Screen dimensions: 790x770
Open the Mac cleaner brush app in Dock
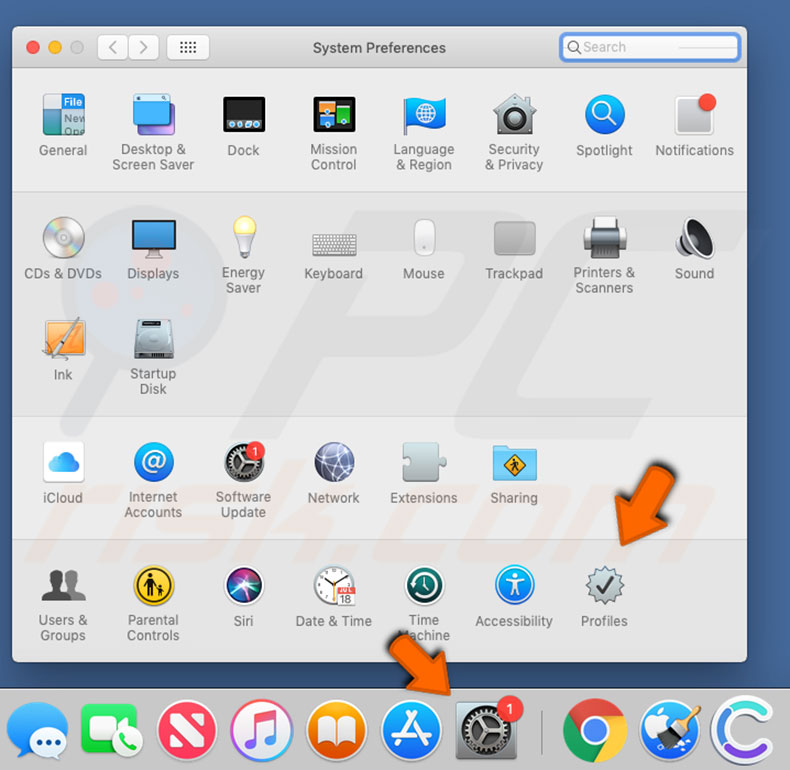coord(670,730)
